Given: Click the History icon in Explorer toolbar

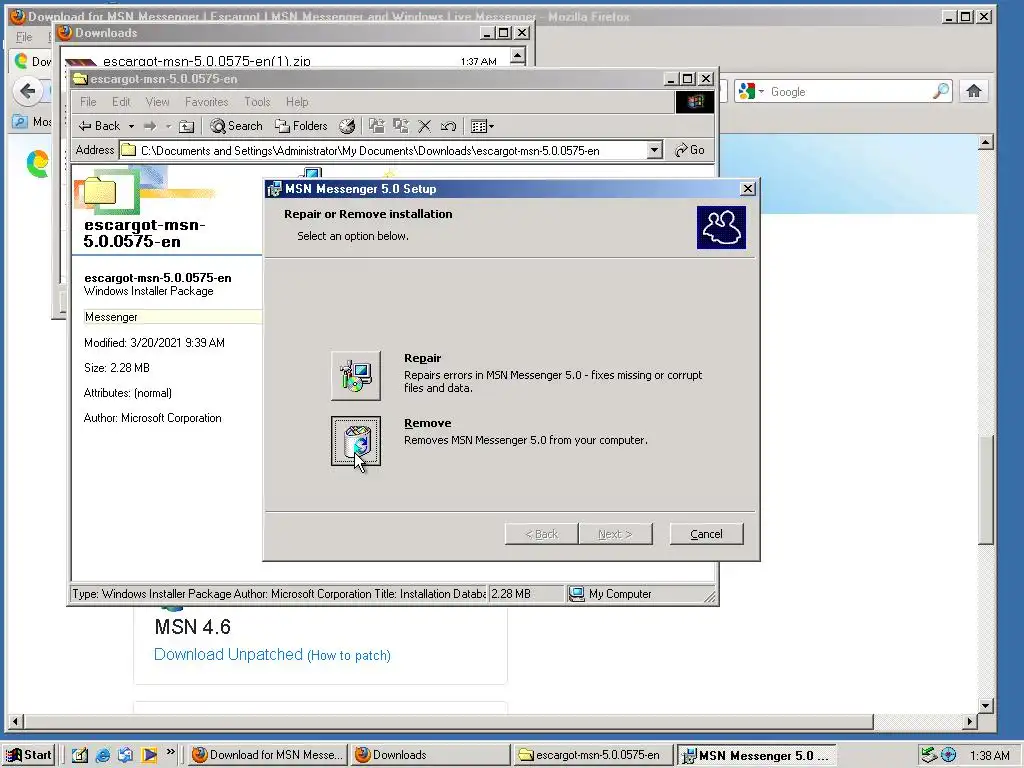Looking at the screenshot, I should (x=347, y=126).
